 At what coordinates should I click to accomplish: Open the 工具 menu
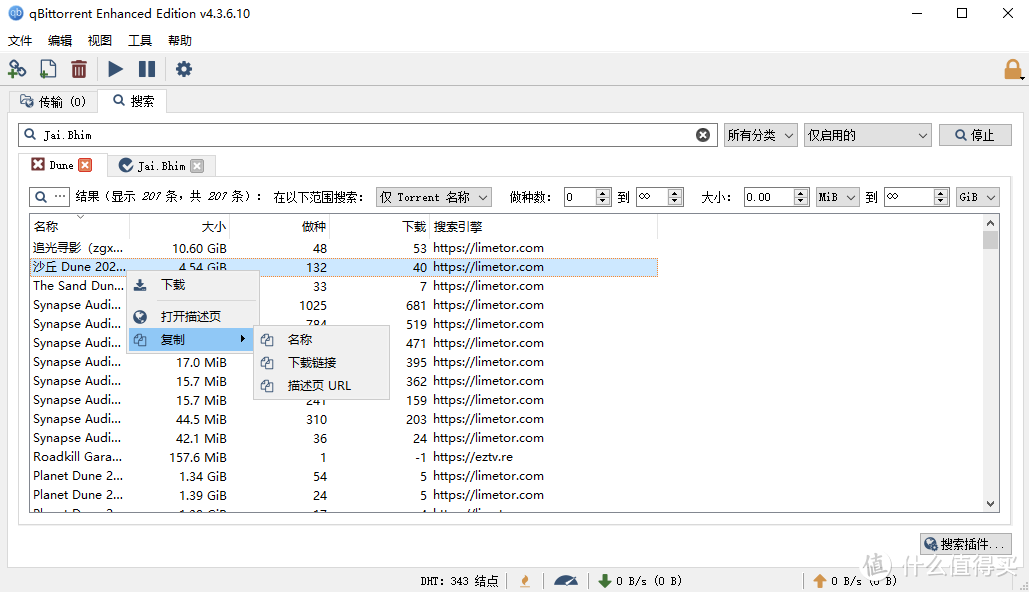[x=140, y=40]
